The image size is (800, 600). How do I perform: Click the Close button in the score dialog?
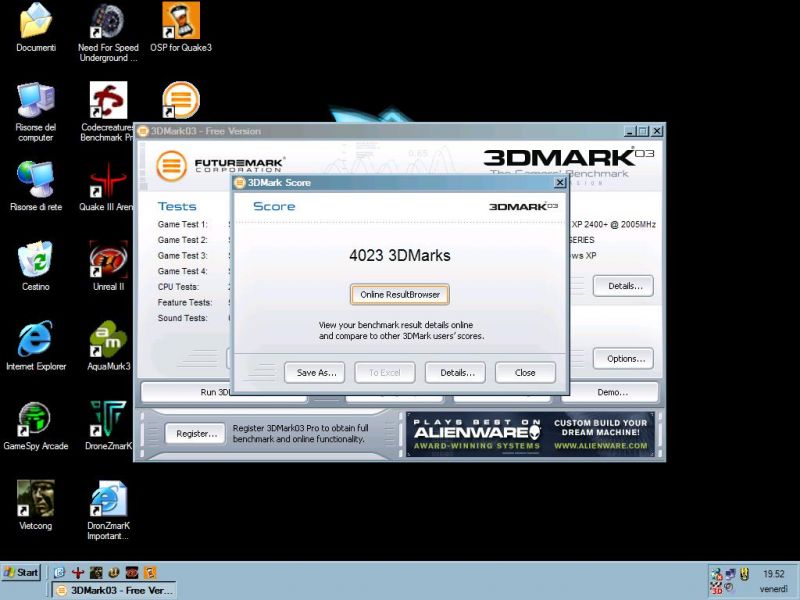click(x=525, y=372)
